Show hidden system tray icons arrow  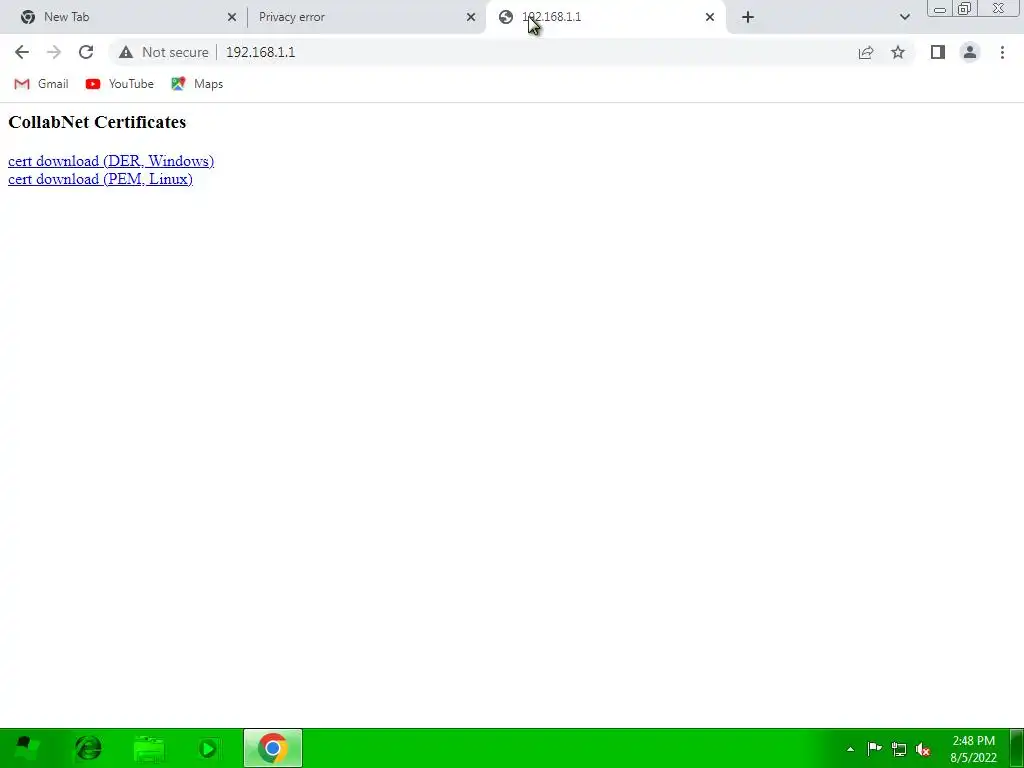[x=850, y=749]
